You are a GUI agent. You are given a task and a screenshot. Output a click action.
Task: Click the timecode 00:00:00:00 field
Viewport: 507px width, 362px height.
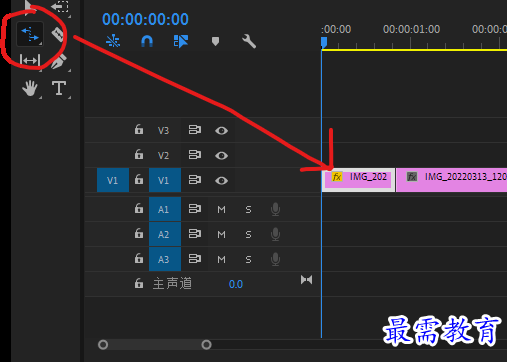[x=145, y=19]
